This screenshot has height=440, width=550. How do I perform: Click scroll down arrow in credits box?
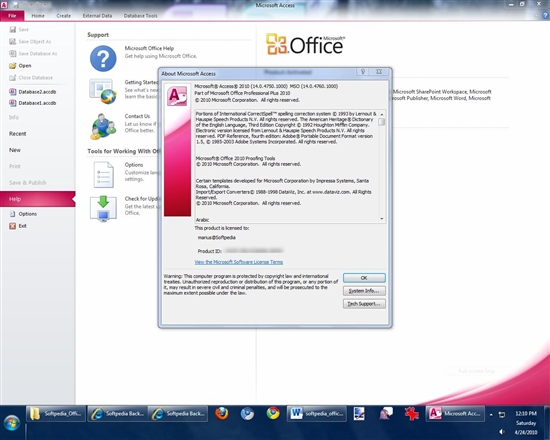(382, 219)
